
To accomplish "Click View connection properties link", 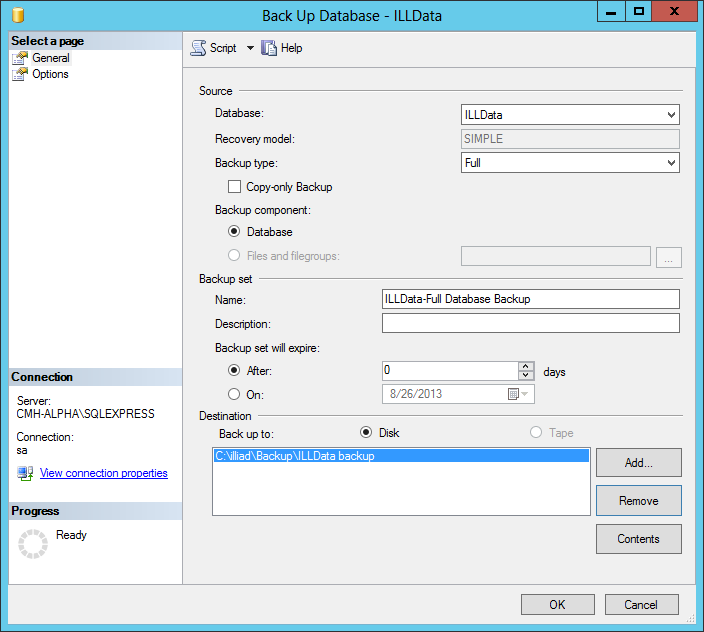I will click(103, 473).
